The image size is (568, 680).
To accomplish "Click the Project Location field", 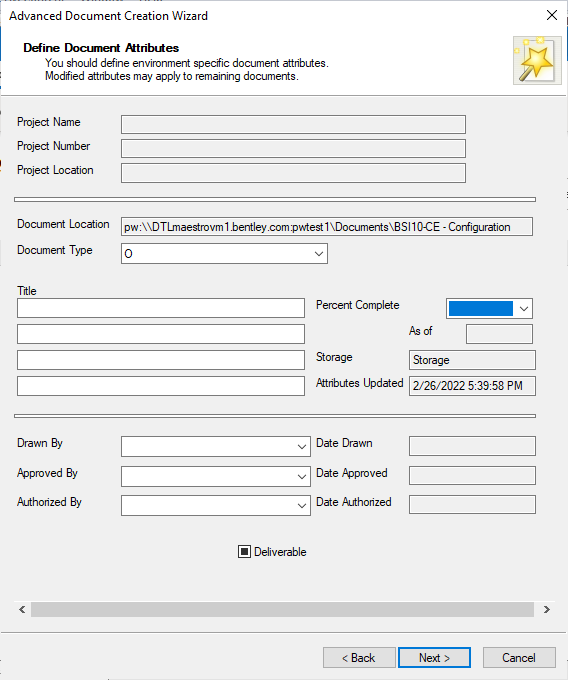I will [x=294, y=173].
